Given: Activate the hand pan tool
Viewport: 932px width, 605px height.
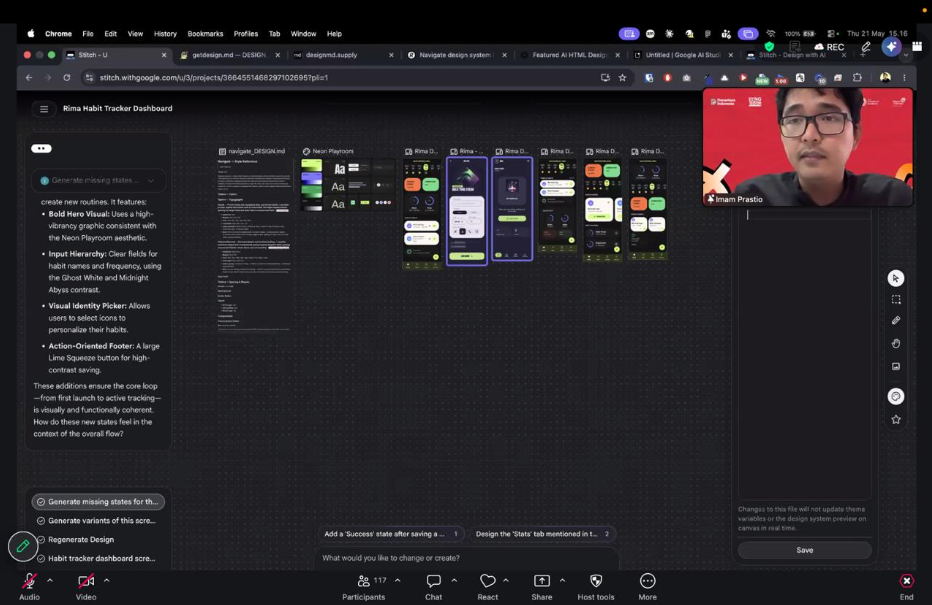Looking at the screenshot, I should (x=896, y=344).
